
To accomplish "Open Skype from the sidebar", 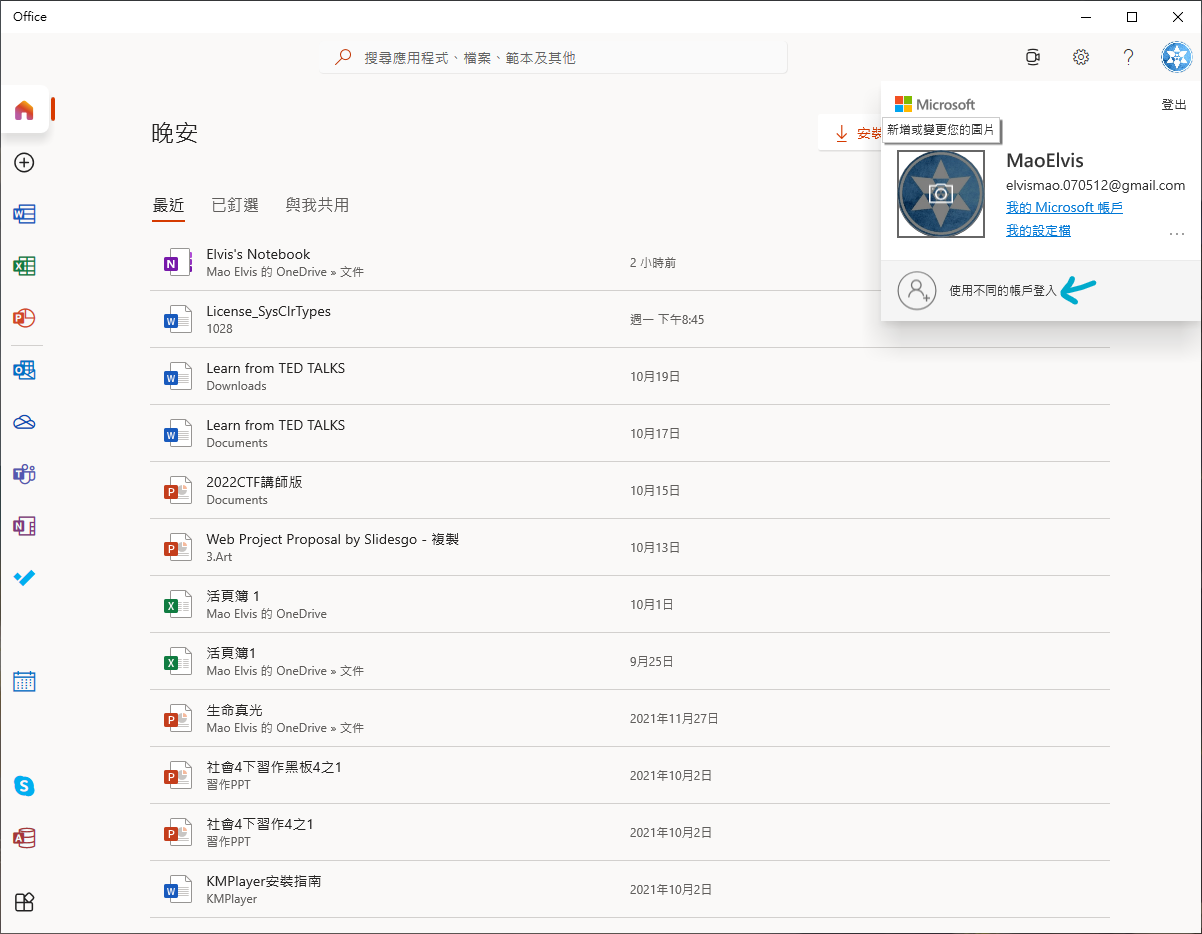I will 24,786.
